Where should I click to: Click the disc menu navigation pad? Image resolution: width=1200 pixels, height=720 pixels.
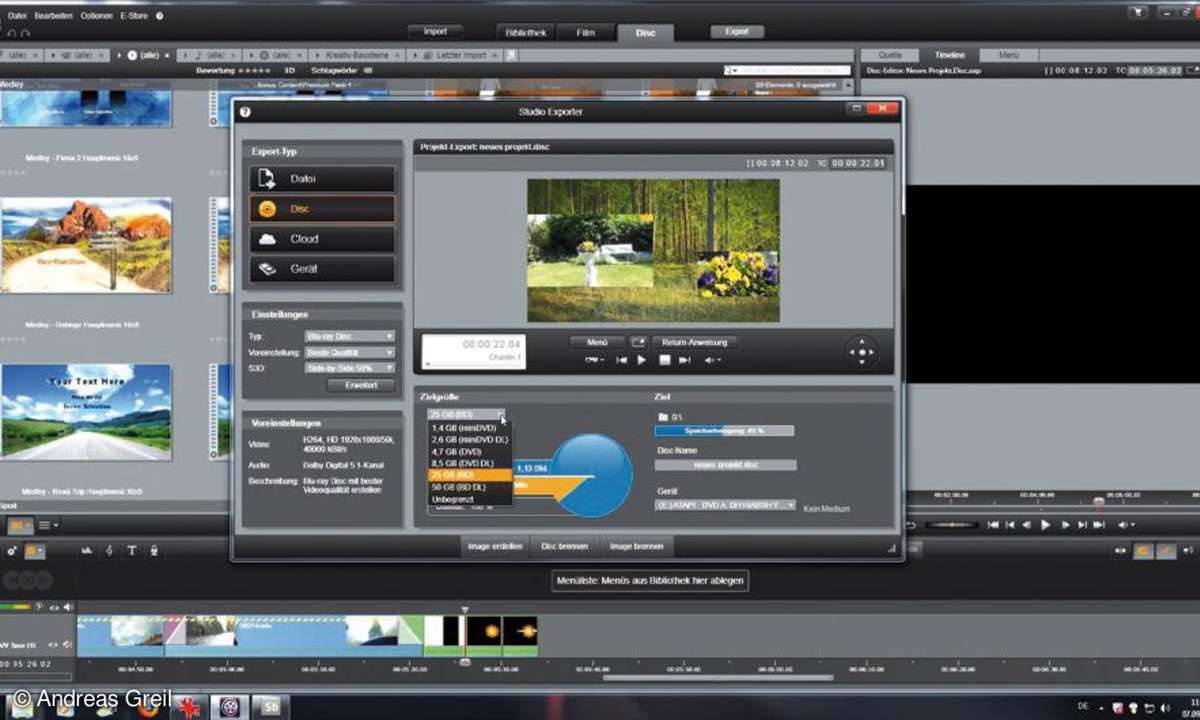tap(861, 352)
